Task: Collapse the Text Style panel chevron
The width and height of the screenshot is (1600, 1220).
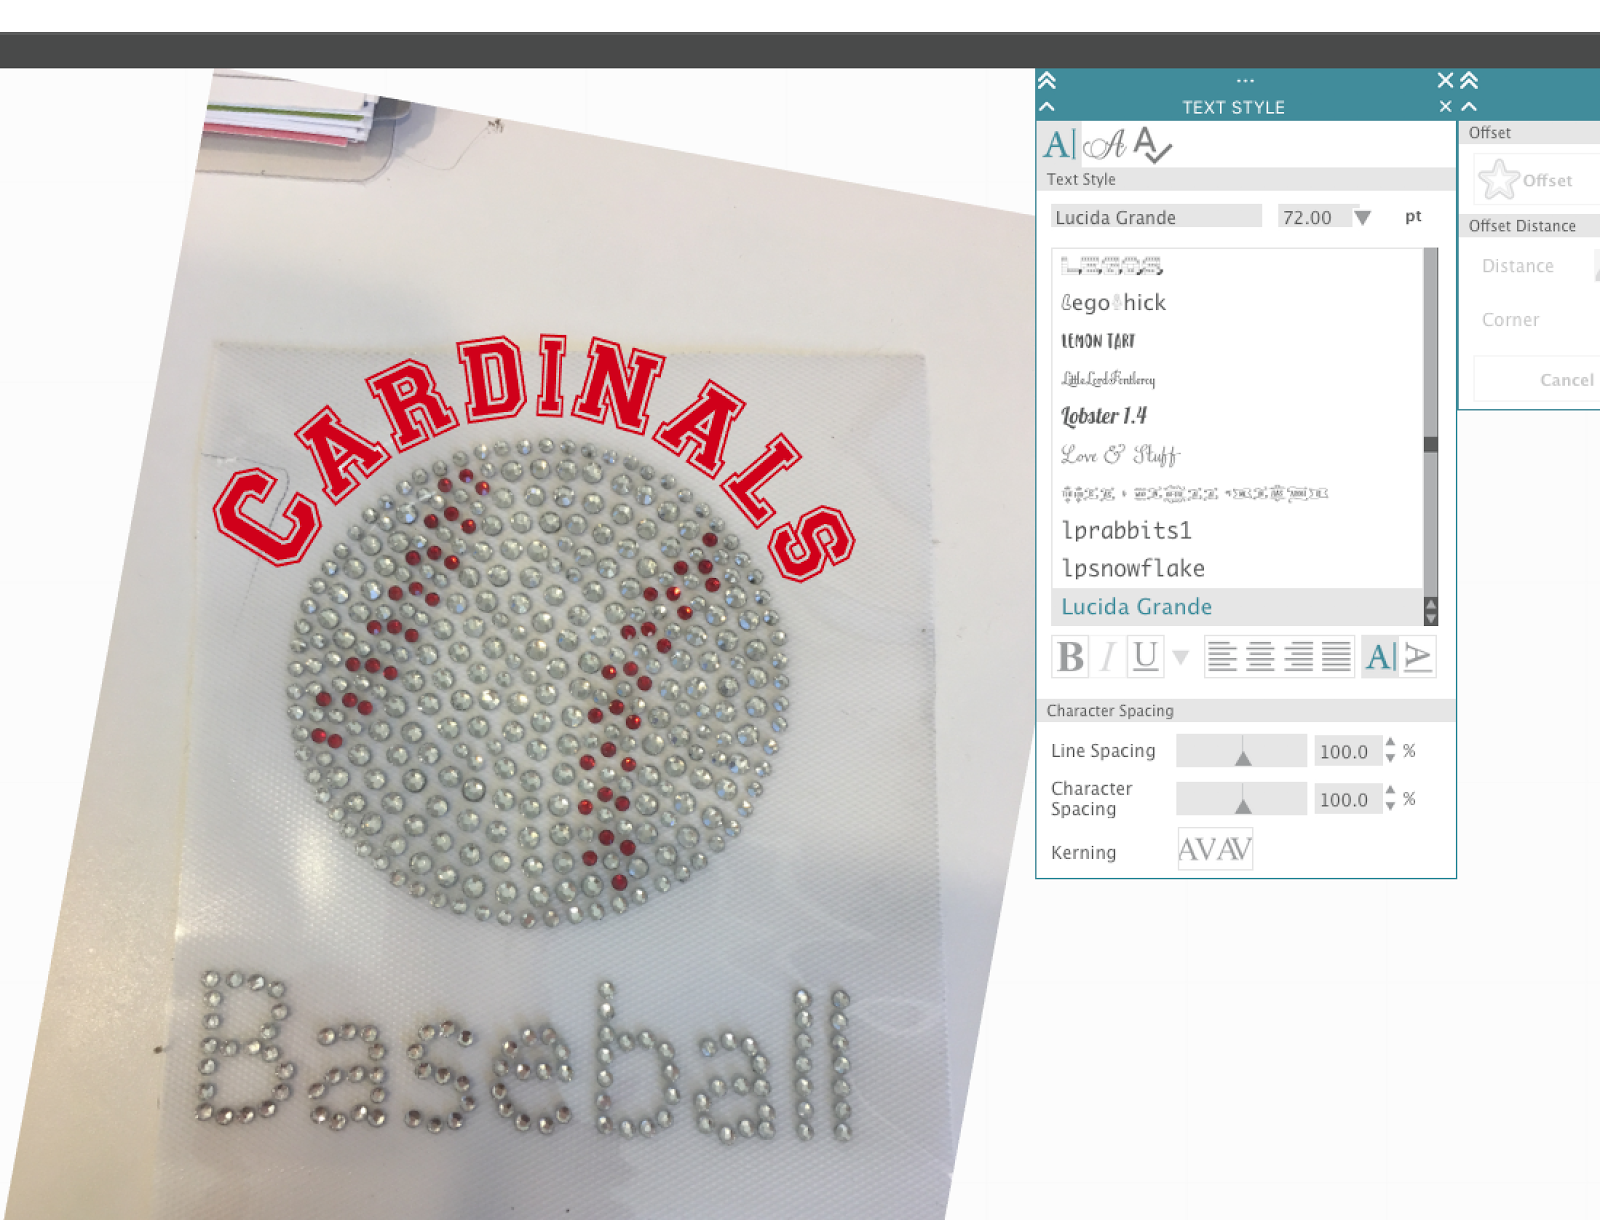Action: 1047,106
